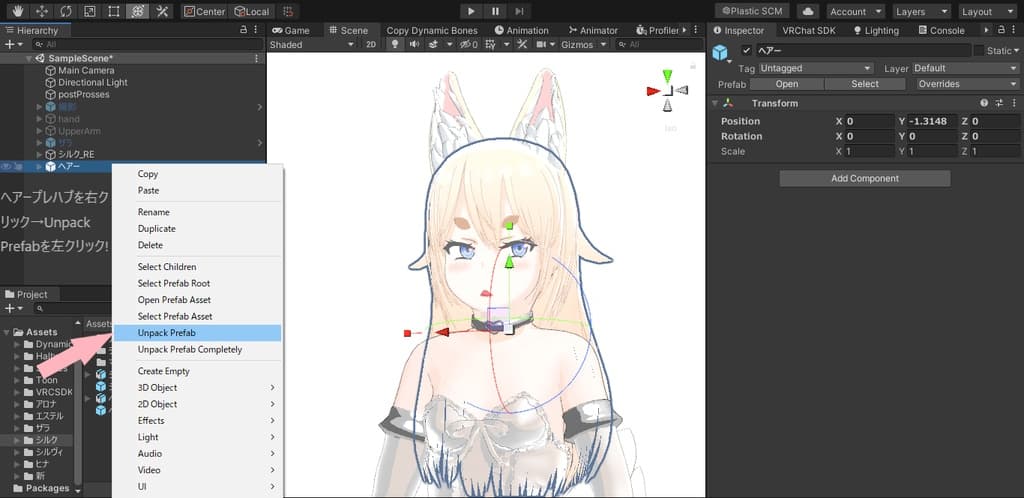
Task: Open the Layer dropdown showing Default
Action: tap(965, 68)
